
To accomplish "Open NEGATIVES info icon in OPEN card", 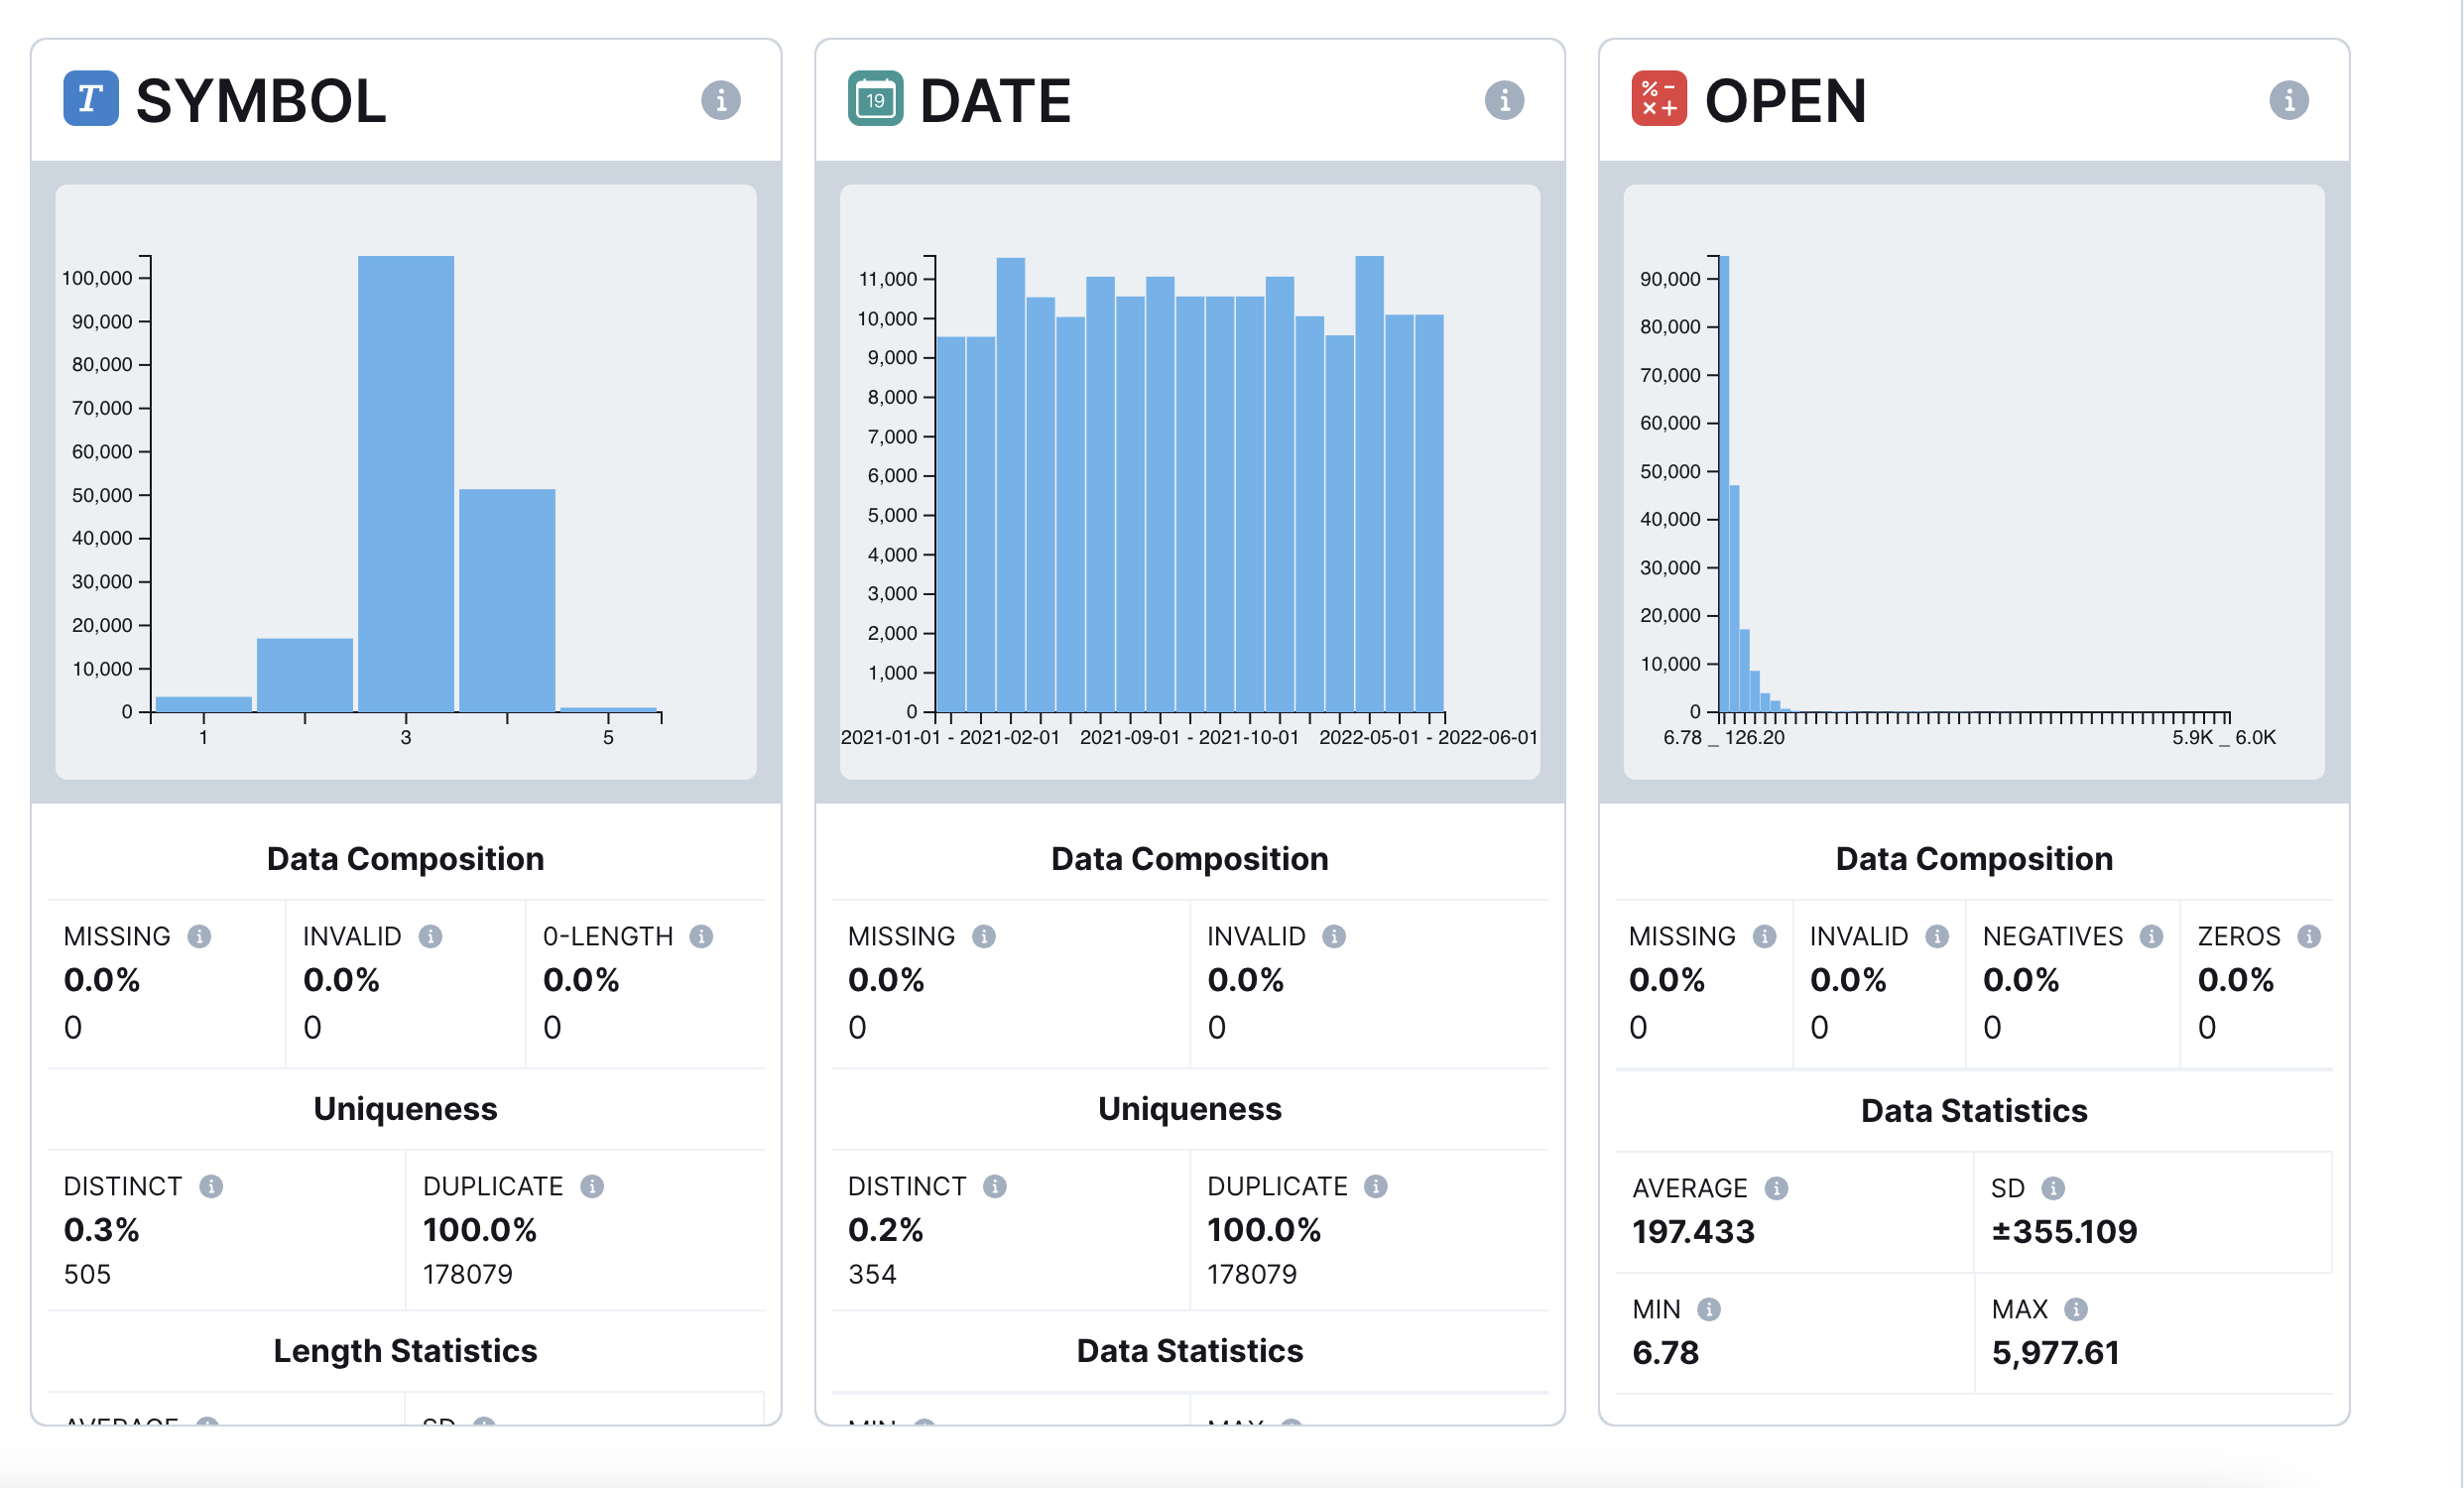I will [x=2151, y=936].
